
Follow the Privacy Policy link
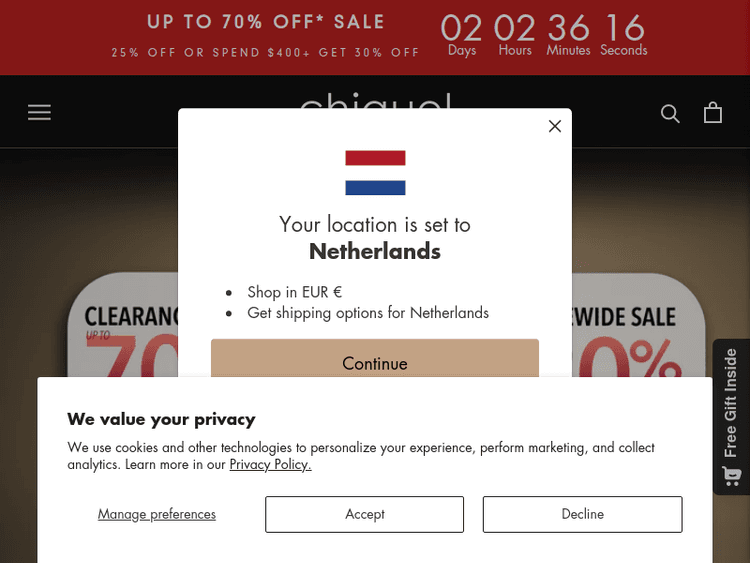(270, 464)
